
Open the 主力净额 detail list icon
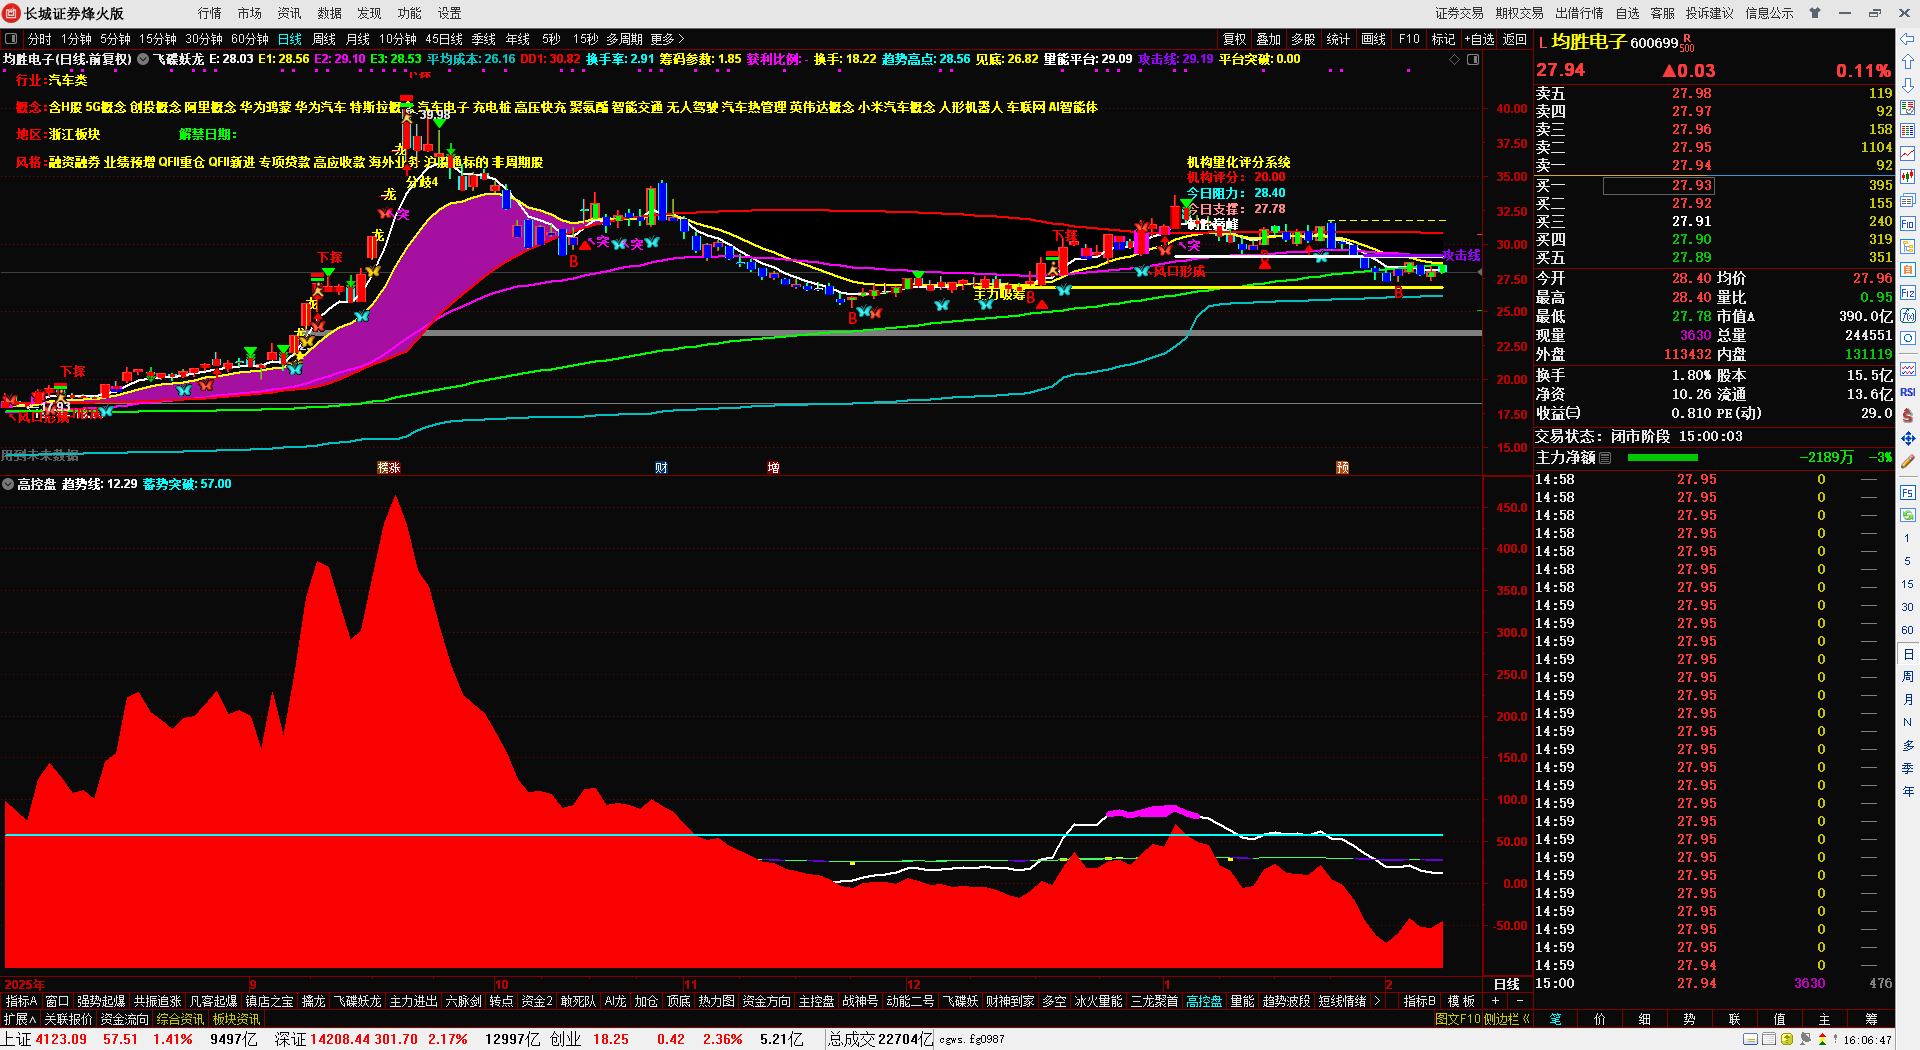1605,457
